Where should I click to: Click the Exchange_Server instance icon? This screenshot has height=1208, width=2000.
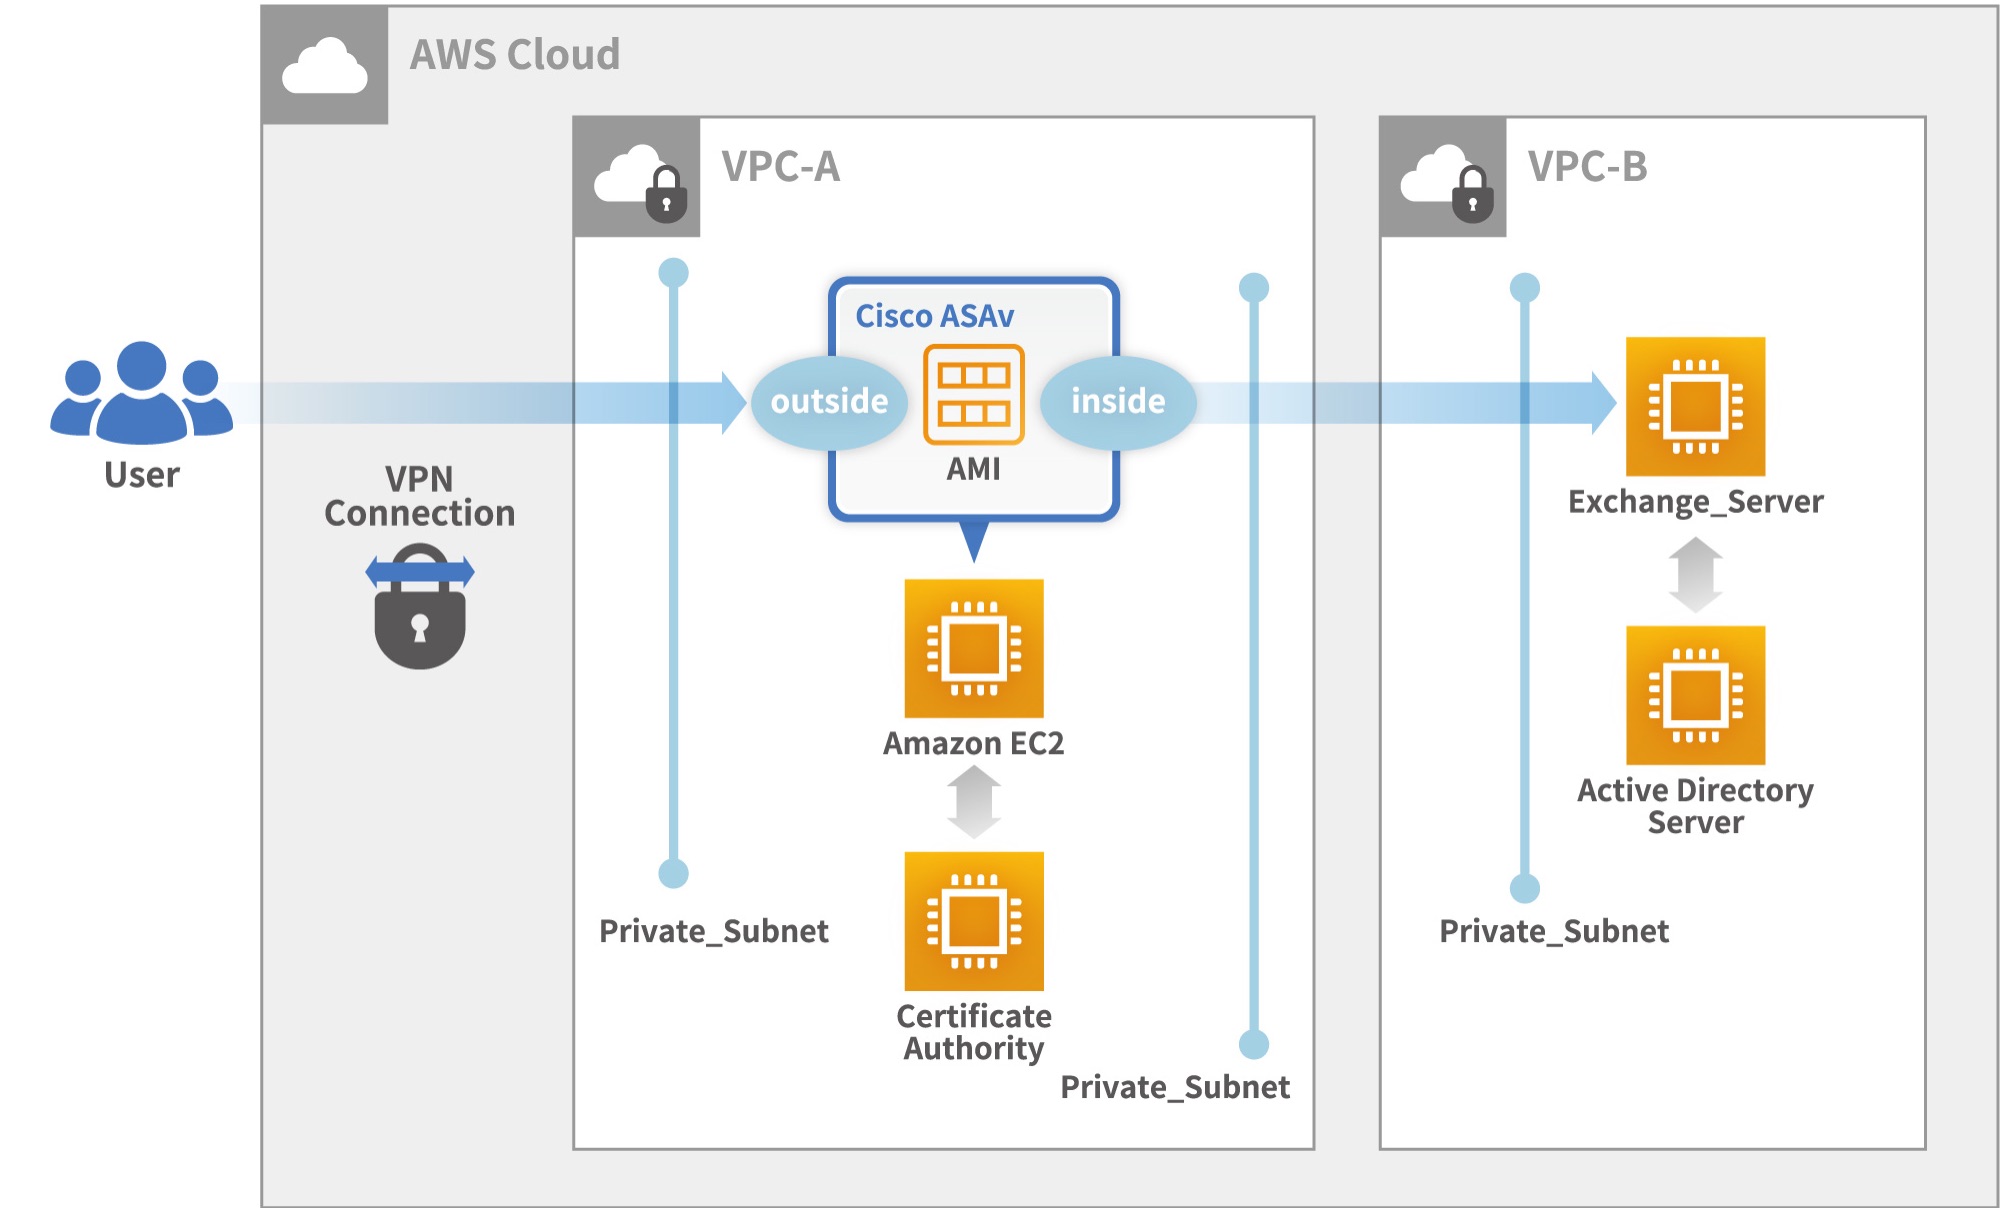point(1695,406)
